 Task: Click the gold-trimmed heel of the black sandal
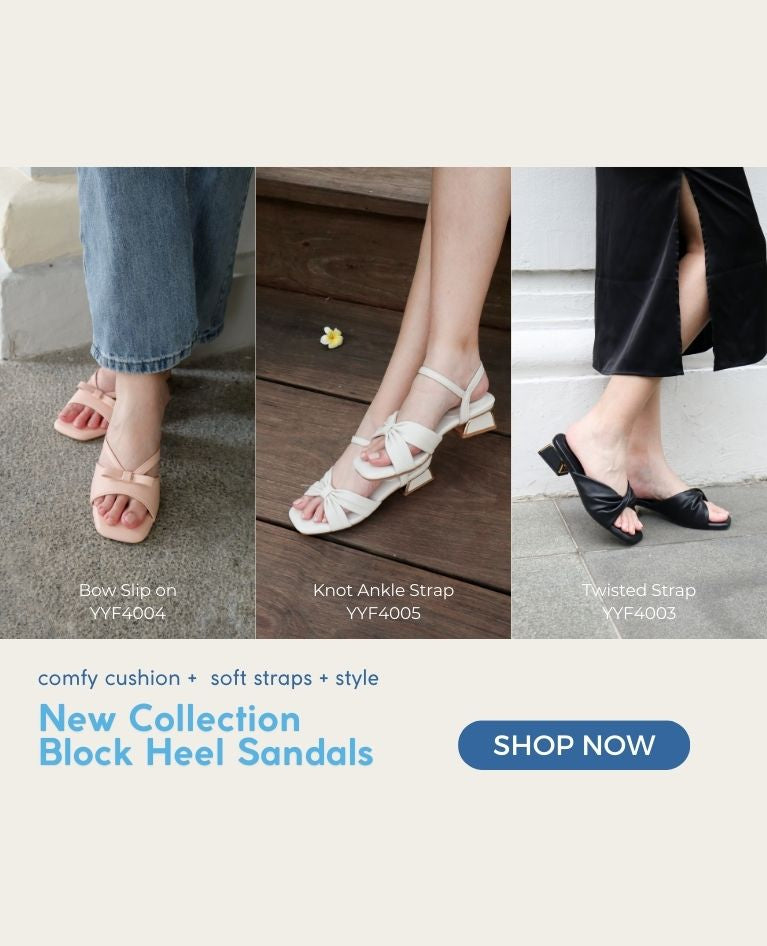[x=555, y=460]
